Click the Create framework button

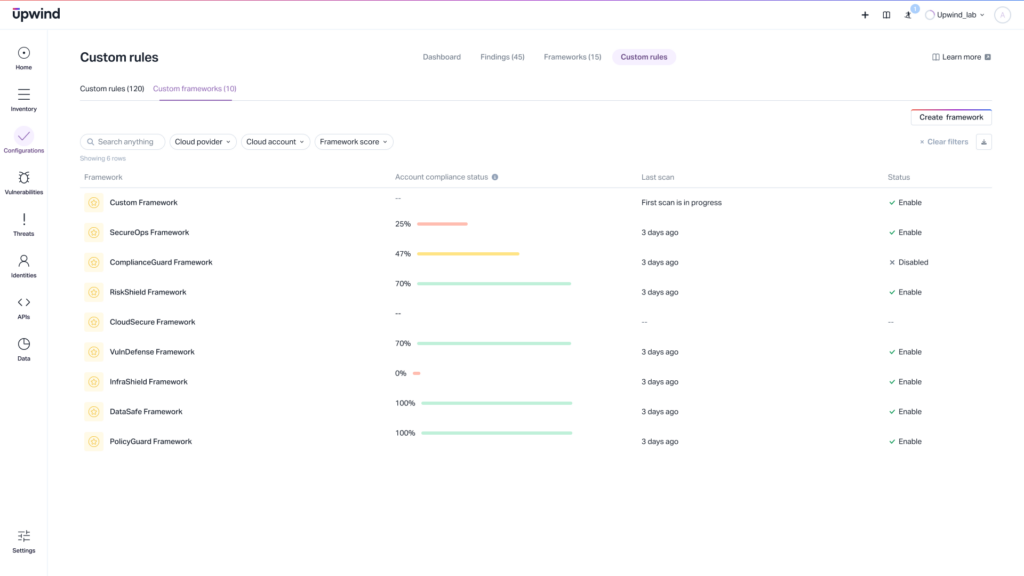(x=951, y=117)
